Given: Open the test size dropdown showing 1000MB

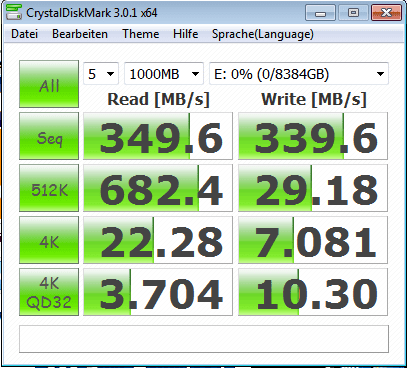Looking at the screenshot, I should point(164,74).
